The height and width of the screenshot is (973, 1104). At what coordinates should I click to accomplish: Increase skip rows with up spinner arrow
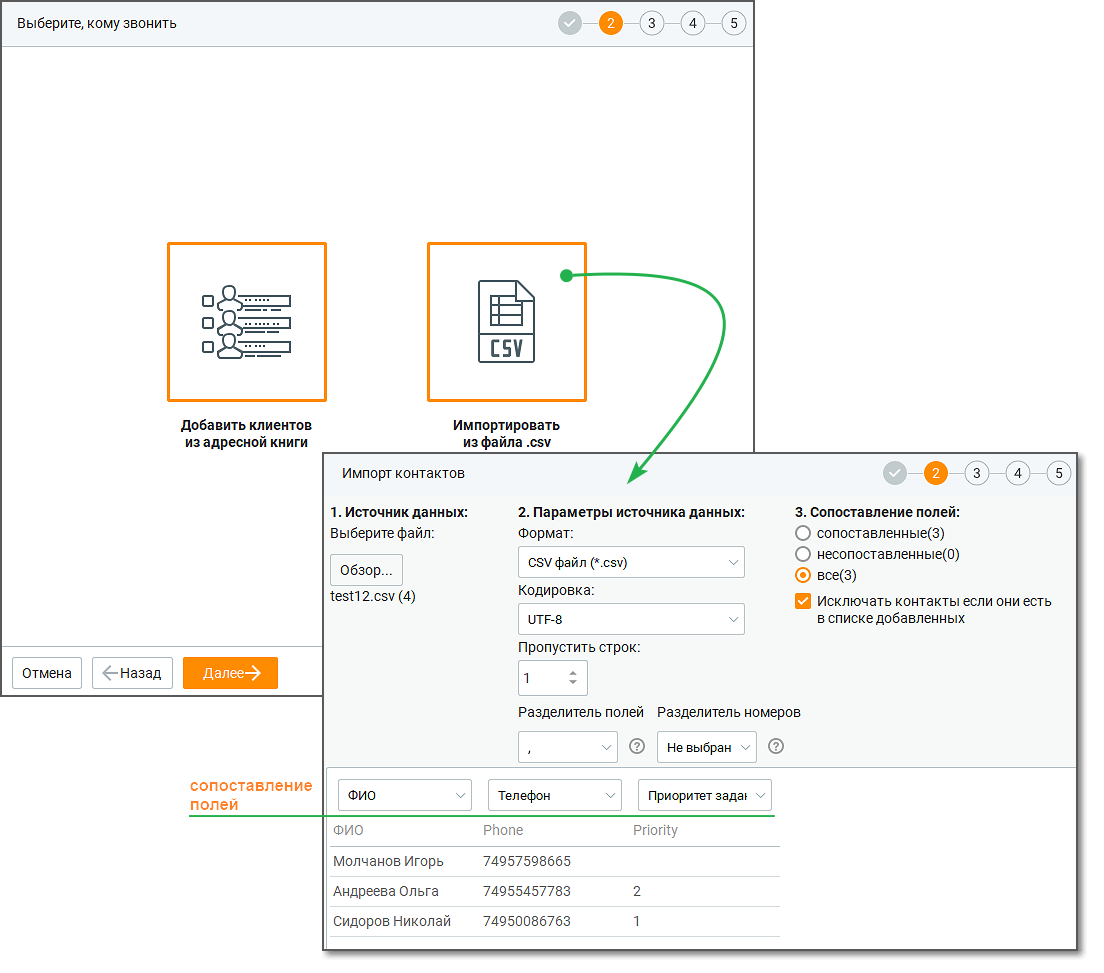pyautogui.click(x=573, y=672)
